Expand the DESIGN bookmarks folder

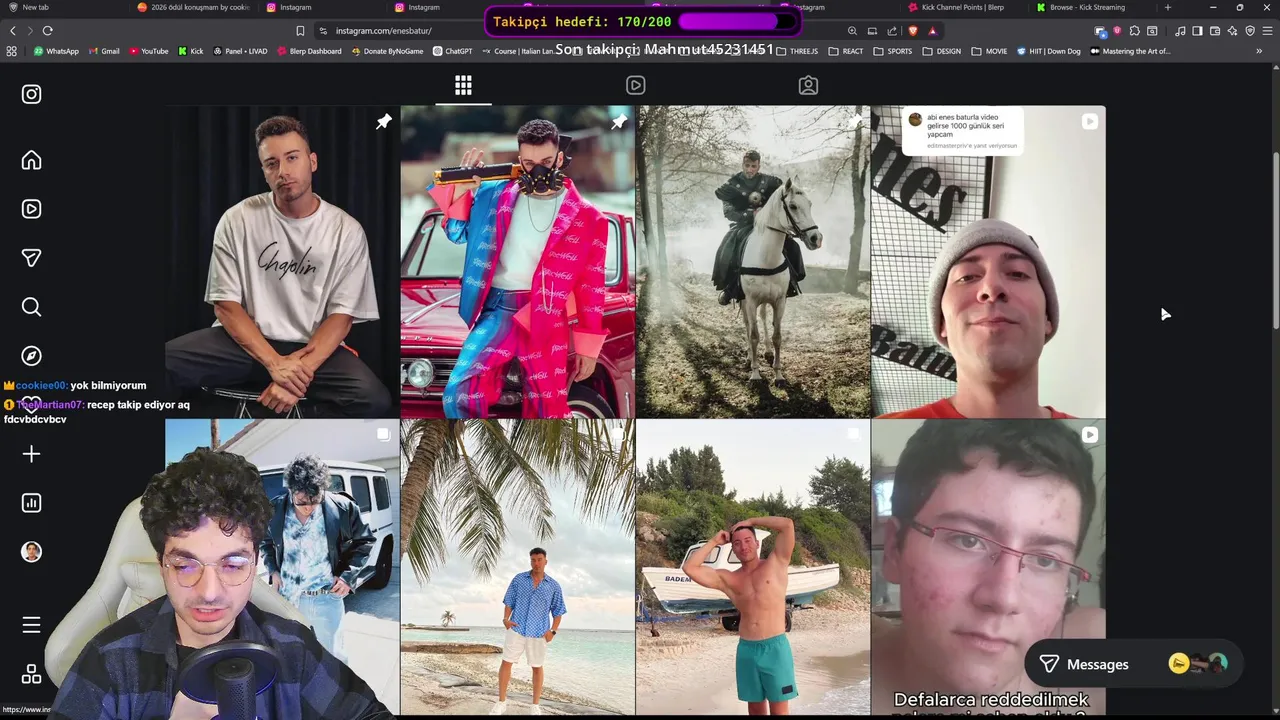[x=942, y=51]
